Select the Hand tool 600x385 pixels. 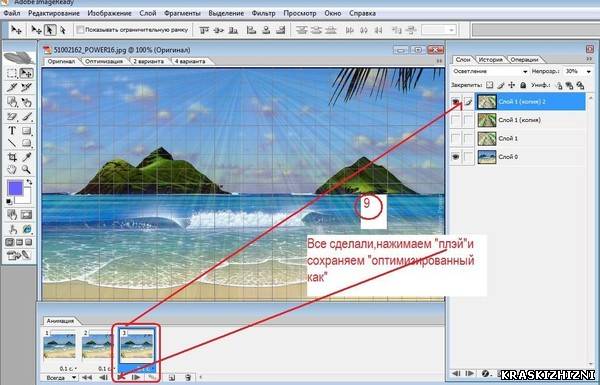click(x=12, y=170)
